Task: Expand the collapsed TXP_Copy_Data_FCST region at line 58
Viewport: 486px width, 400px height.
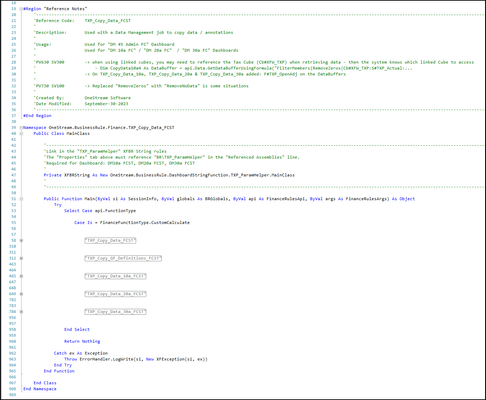Action: 21,240
